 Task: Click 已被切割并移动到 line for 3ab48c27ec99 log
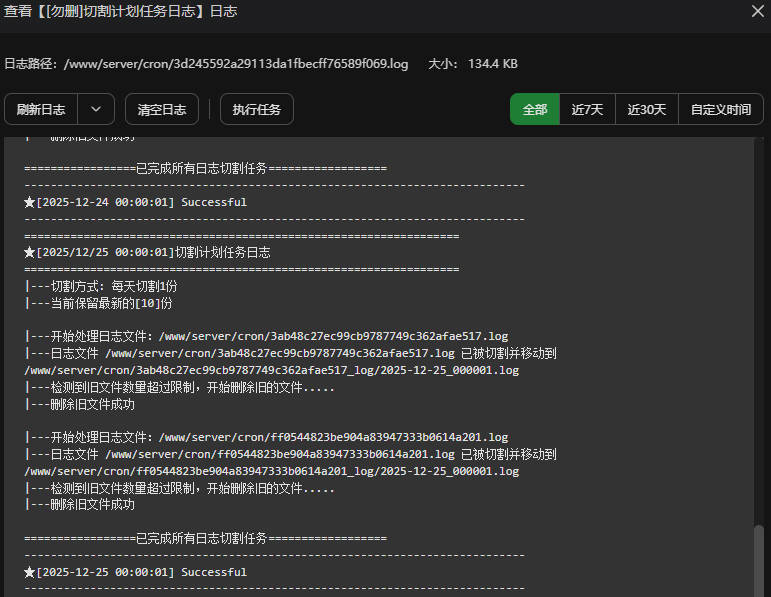pos(291,353)
